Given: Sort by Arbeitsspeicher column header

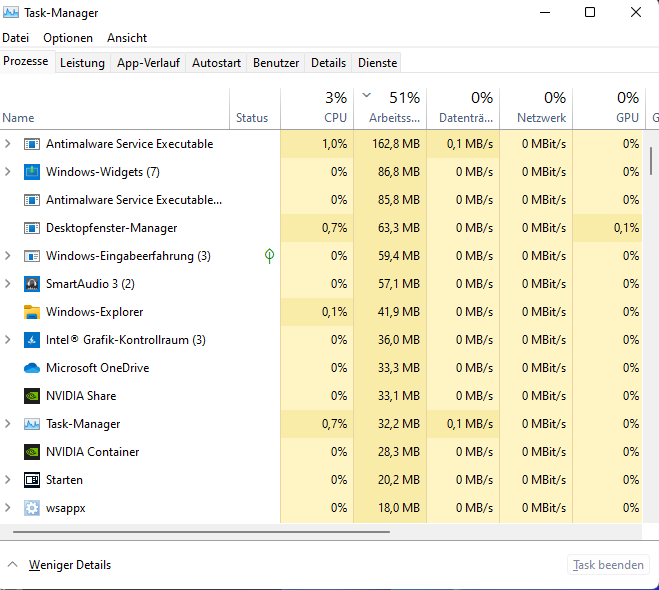Looking at the screenshot, I should [x=390, y=108].
